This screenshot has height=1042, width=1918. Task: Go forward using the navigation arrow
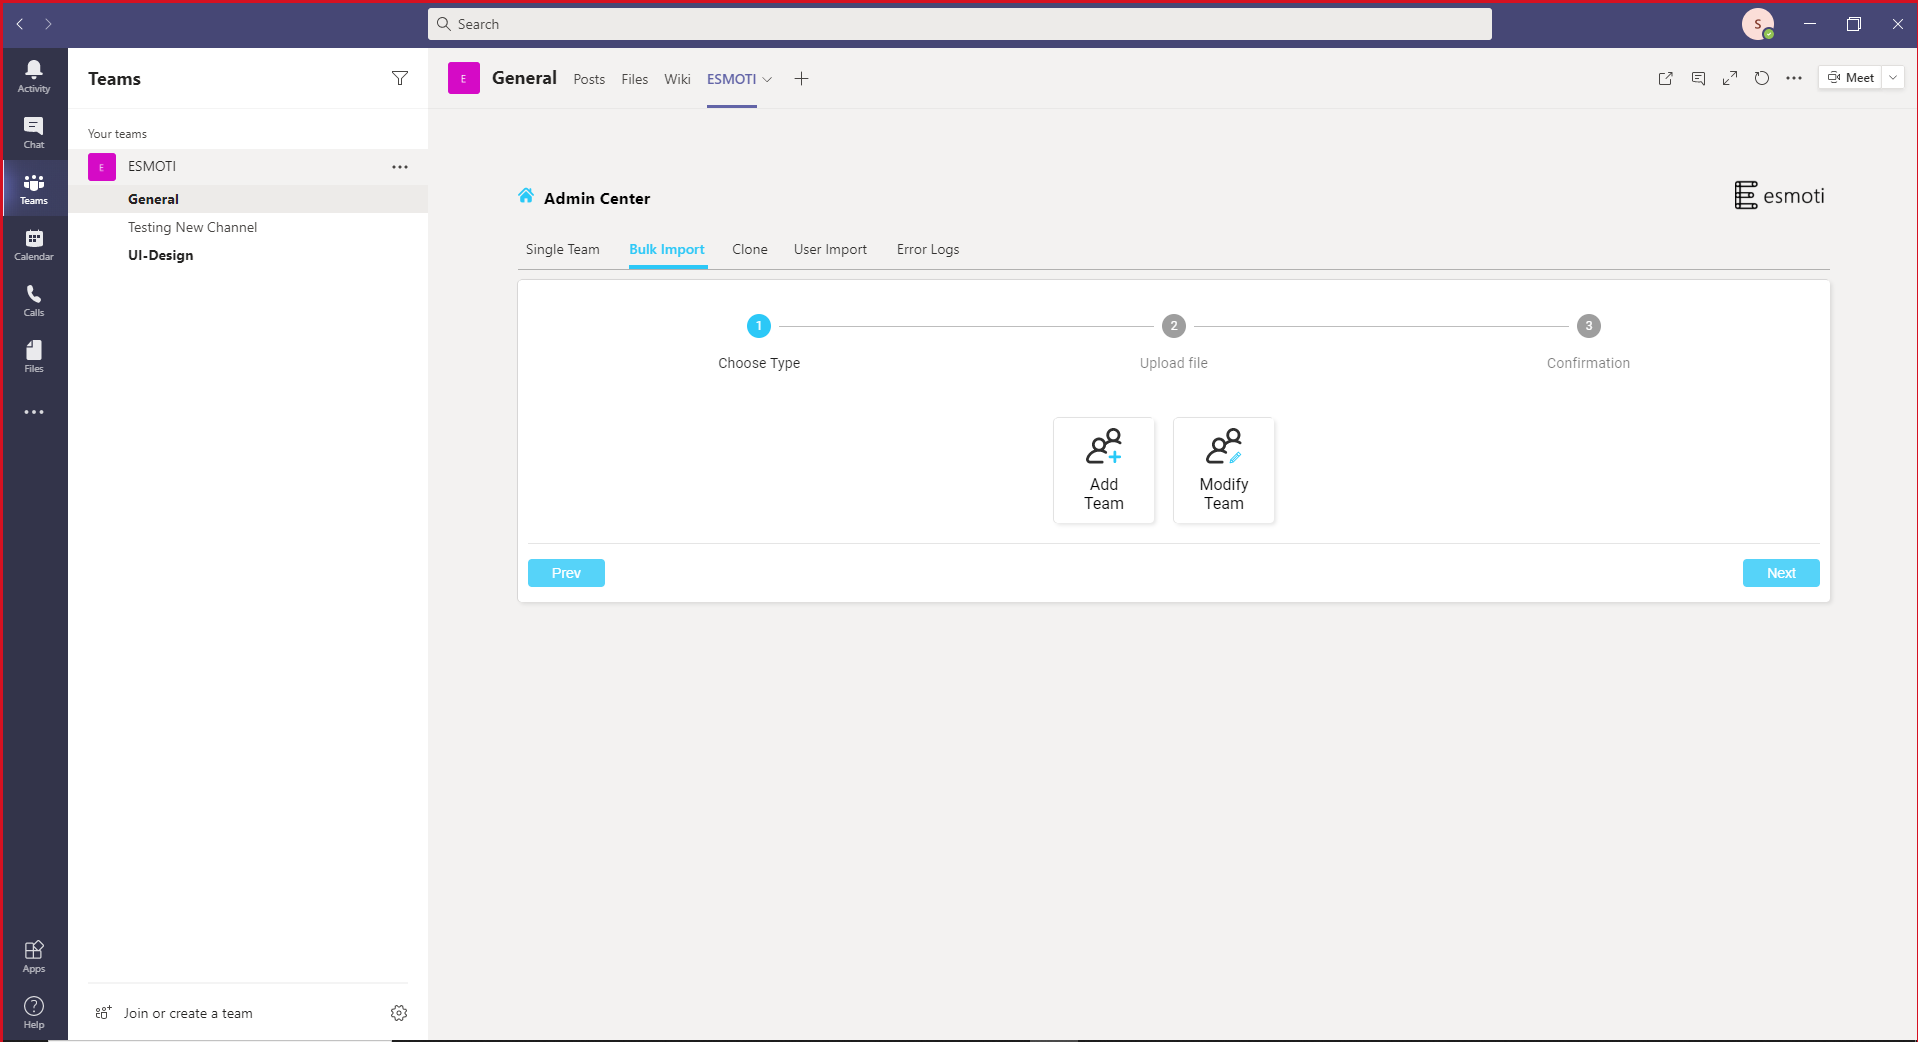(48, 24)
